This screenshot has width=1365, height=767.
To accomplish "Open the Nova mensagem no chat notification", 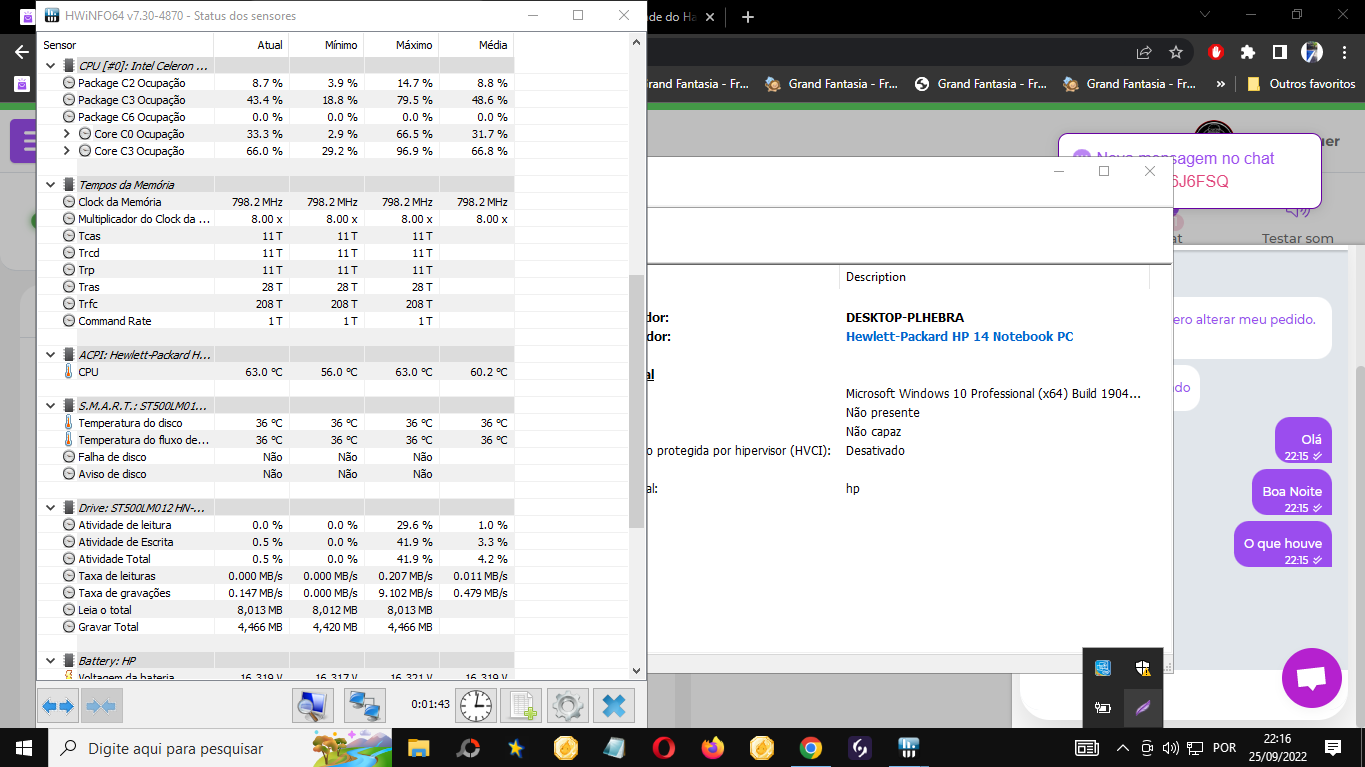I will 1189,171.
